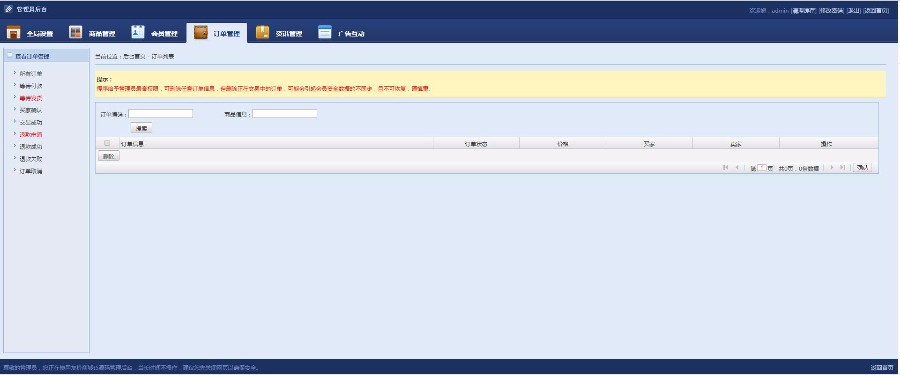Click the last bracketed link in top bar
This screenshot has height=375, width=900.
tap(876, 10)
